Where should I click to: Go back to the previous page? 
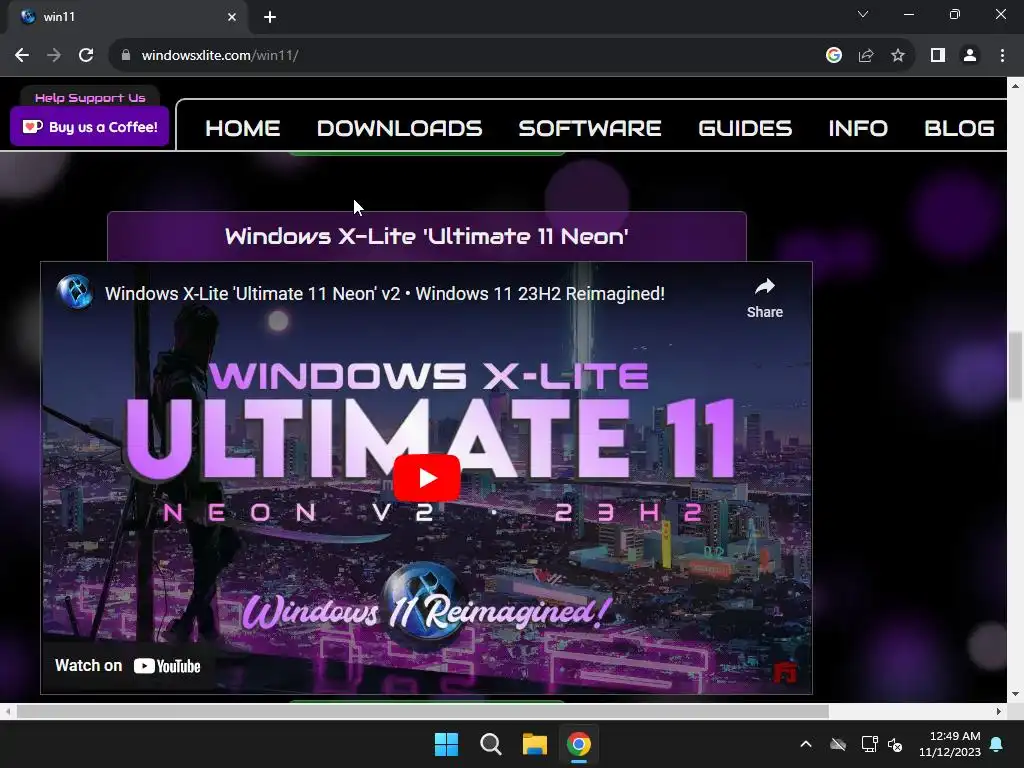[22, 56]
